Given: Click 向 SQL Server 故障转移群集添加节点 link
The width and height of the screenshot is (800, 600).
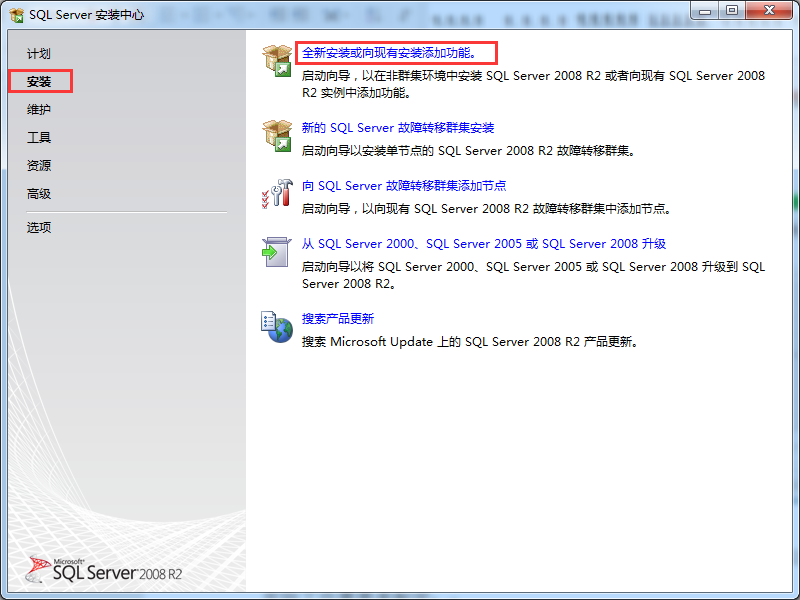Looking at the screenshot, I should tap(404, 186).
